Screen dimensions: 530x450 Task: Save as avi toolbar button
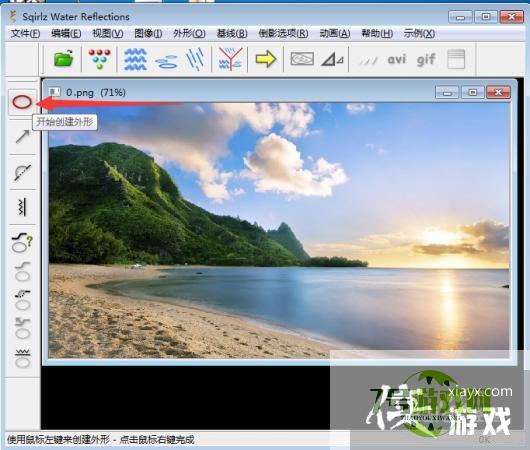pos(396,60)
